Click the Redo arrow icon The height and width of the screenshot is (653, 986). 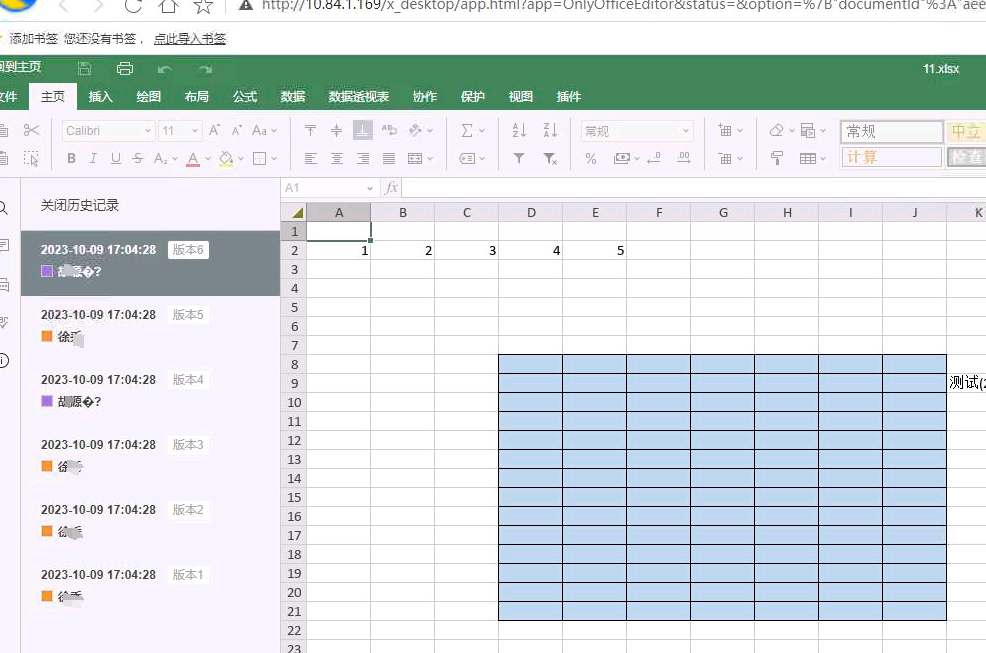click(205, 69)
